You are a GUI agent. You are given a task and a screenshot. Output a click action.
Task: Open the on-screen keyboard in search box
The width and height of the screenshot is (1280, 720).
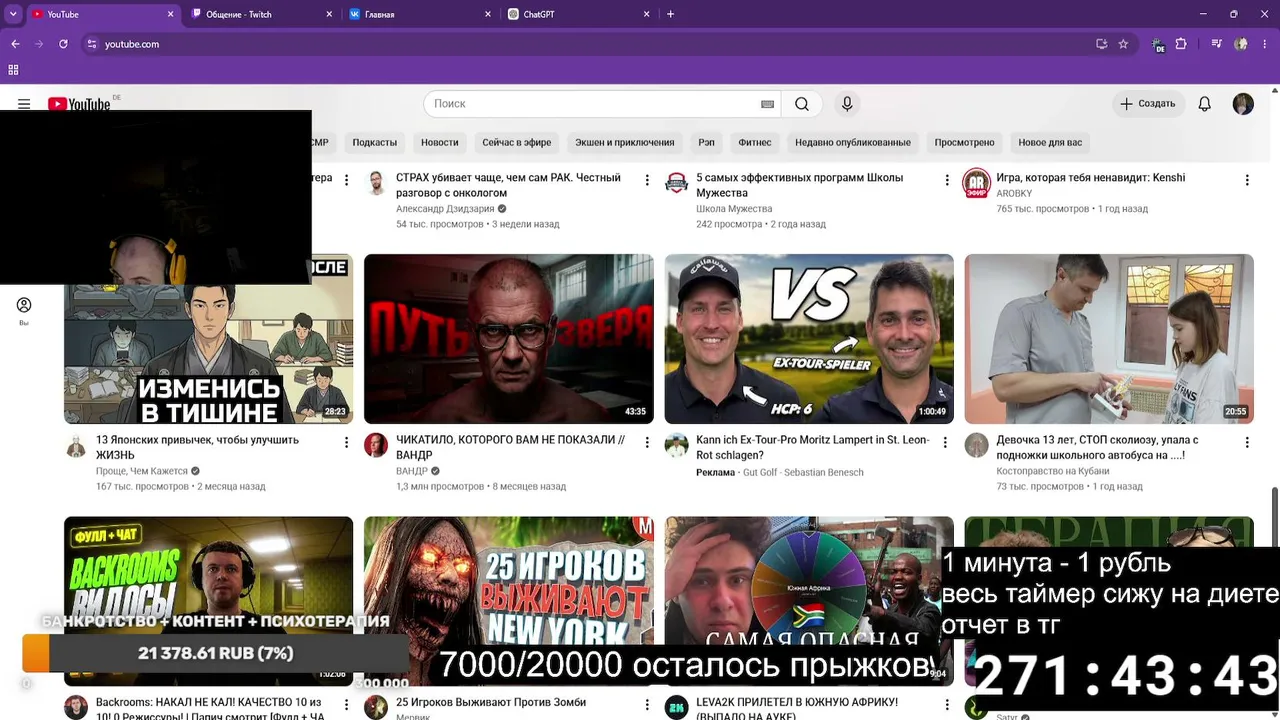[x=767, y=104]
